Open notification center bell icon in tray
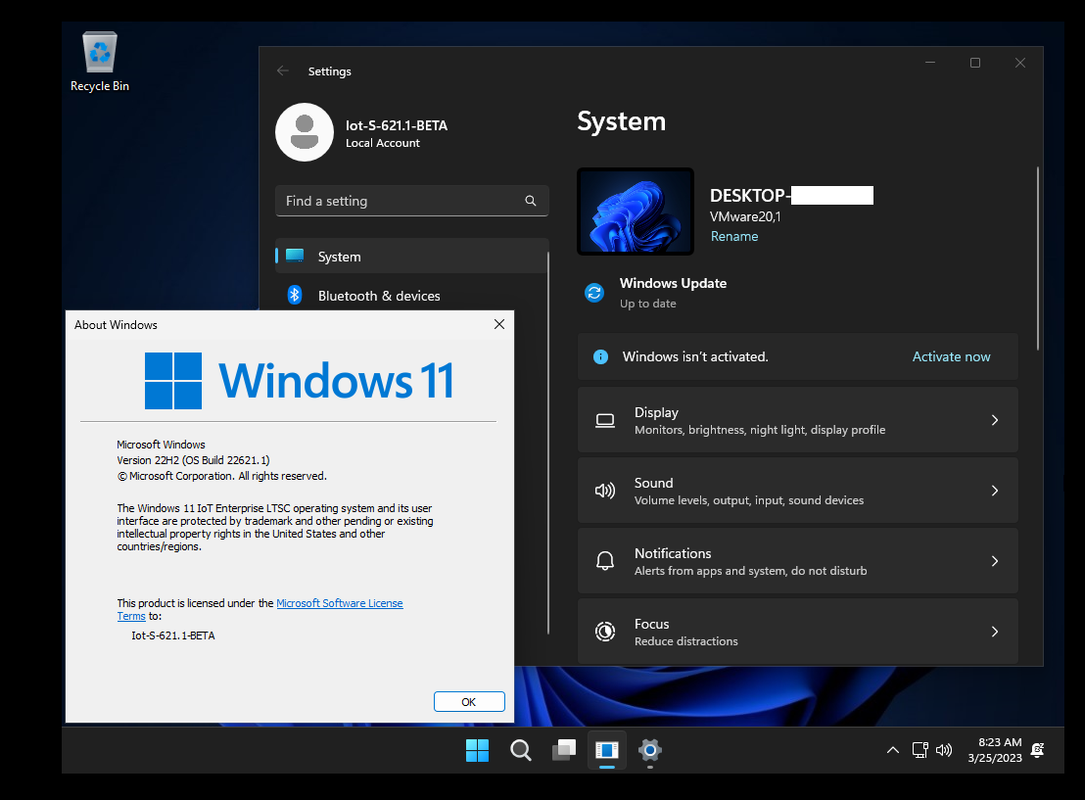 [1037, 750]
